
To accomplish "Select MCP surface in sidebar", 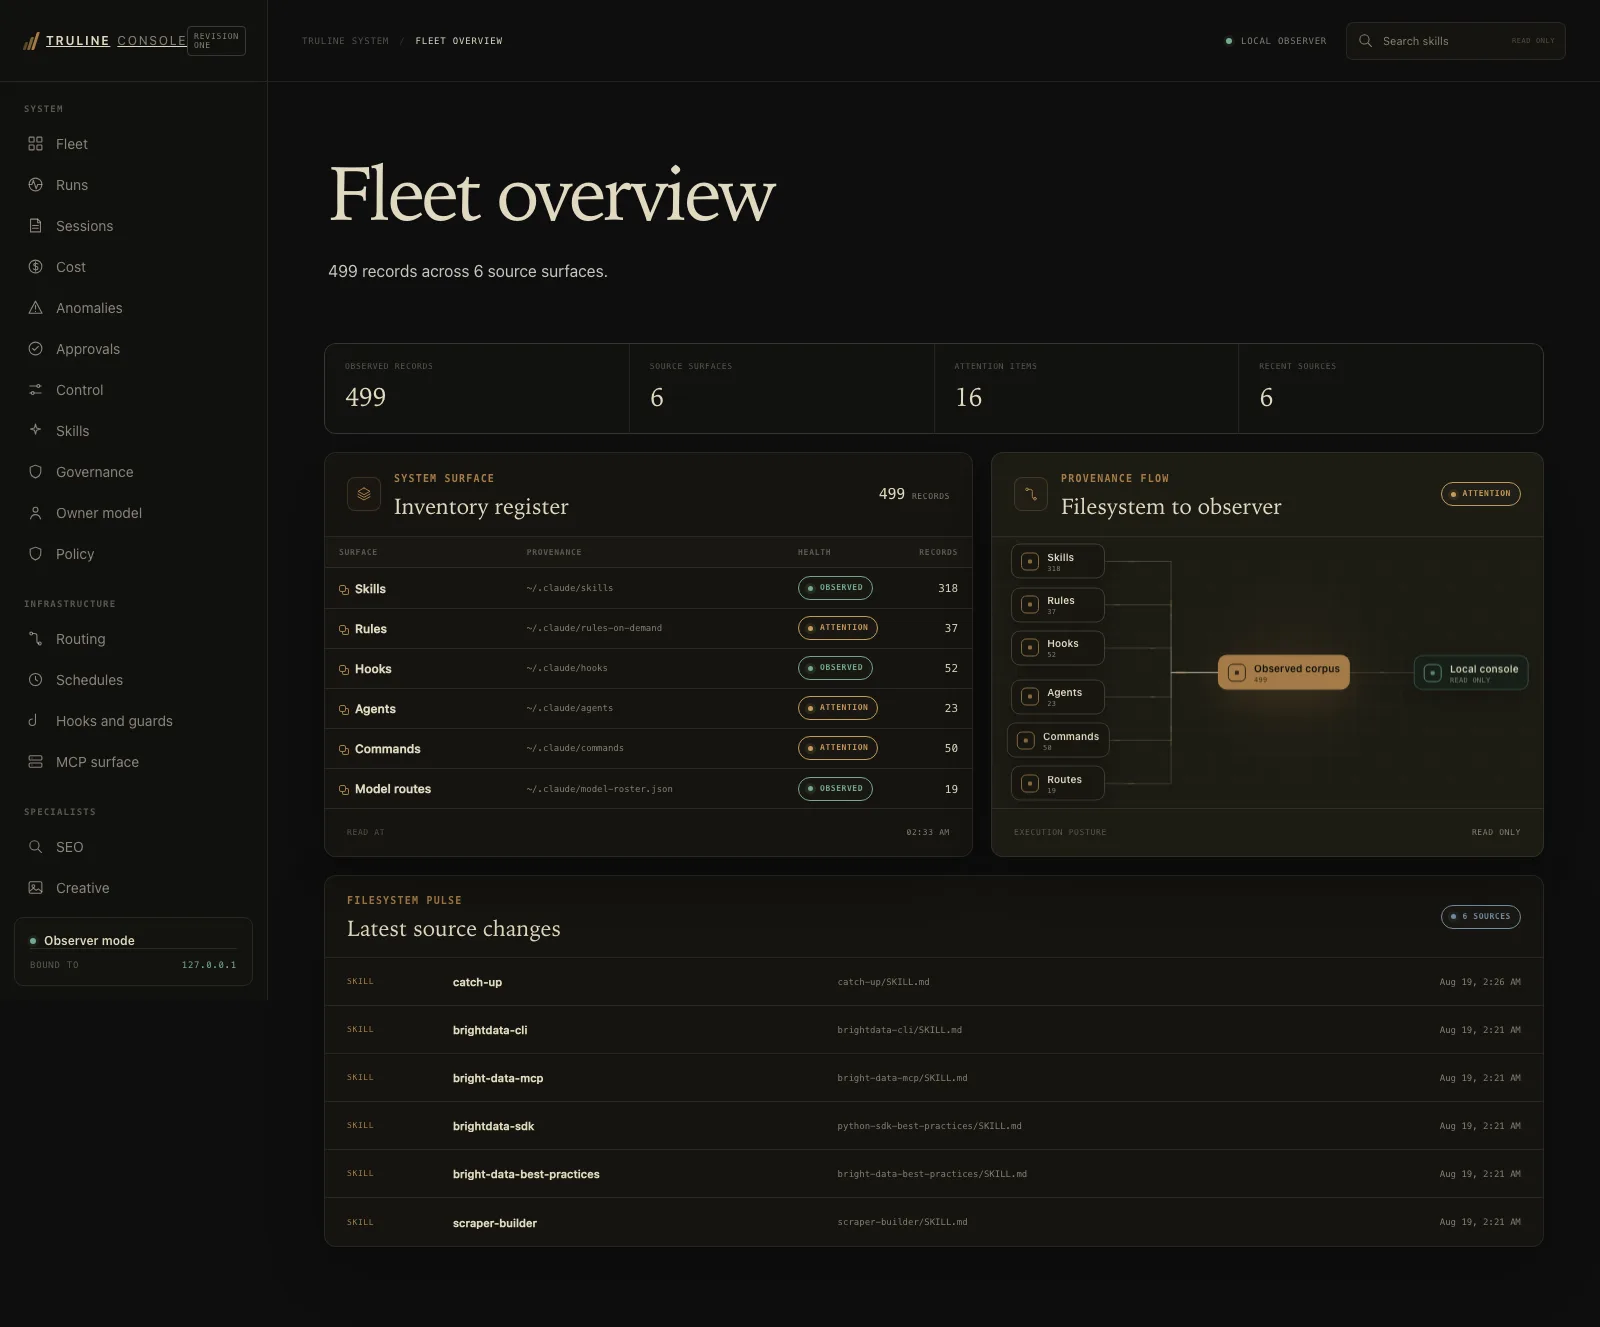I will click(134, 762).
